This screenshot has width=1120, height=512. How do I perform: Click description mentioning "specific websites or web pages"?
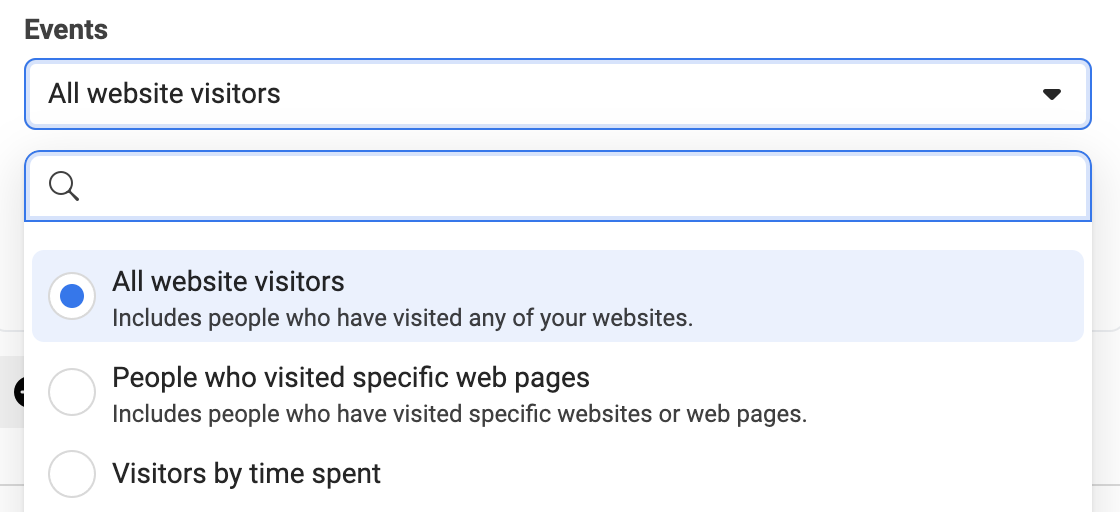(x=459, y=413)
